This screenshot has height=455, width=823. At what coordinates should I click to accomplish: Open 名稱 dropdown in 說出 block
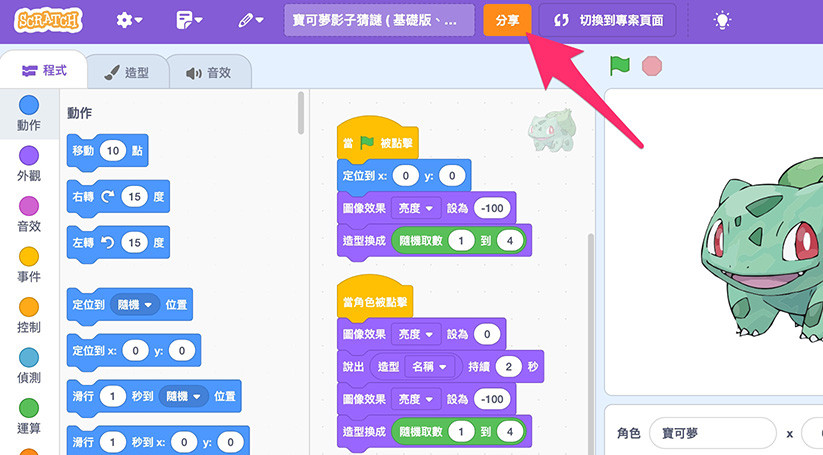(429, 367)
